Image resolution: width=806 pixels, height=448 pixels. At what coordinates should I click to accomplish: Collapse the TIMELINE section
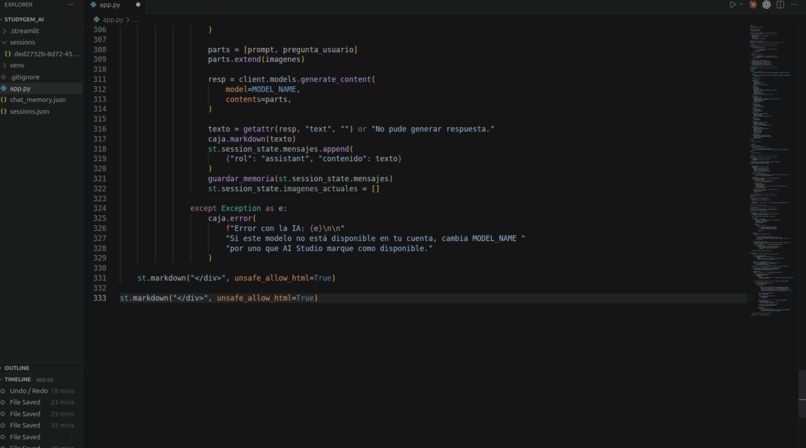(x=17, y=379)
